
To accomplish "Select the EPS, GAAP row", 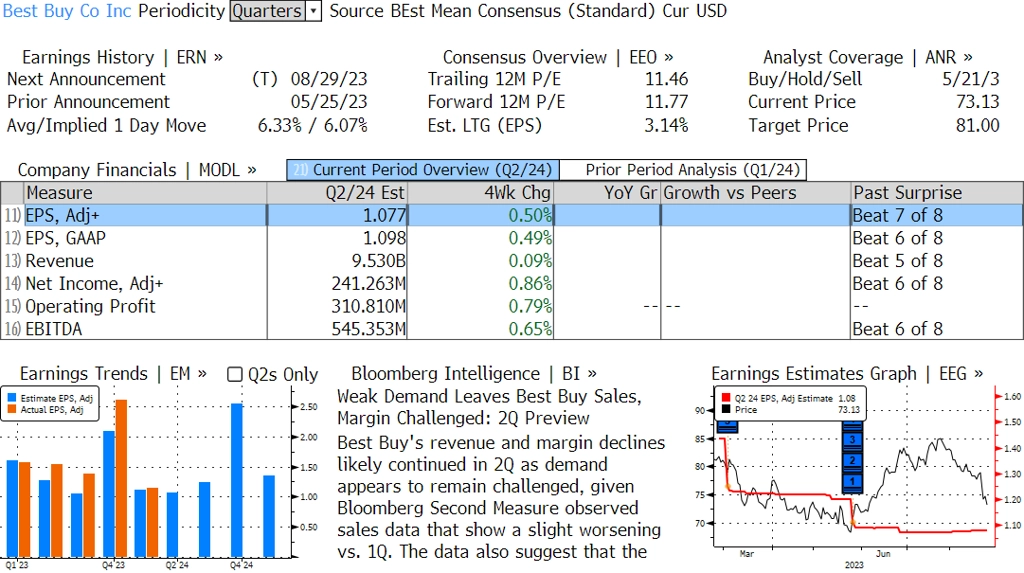I will point(512,238).
